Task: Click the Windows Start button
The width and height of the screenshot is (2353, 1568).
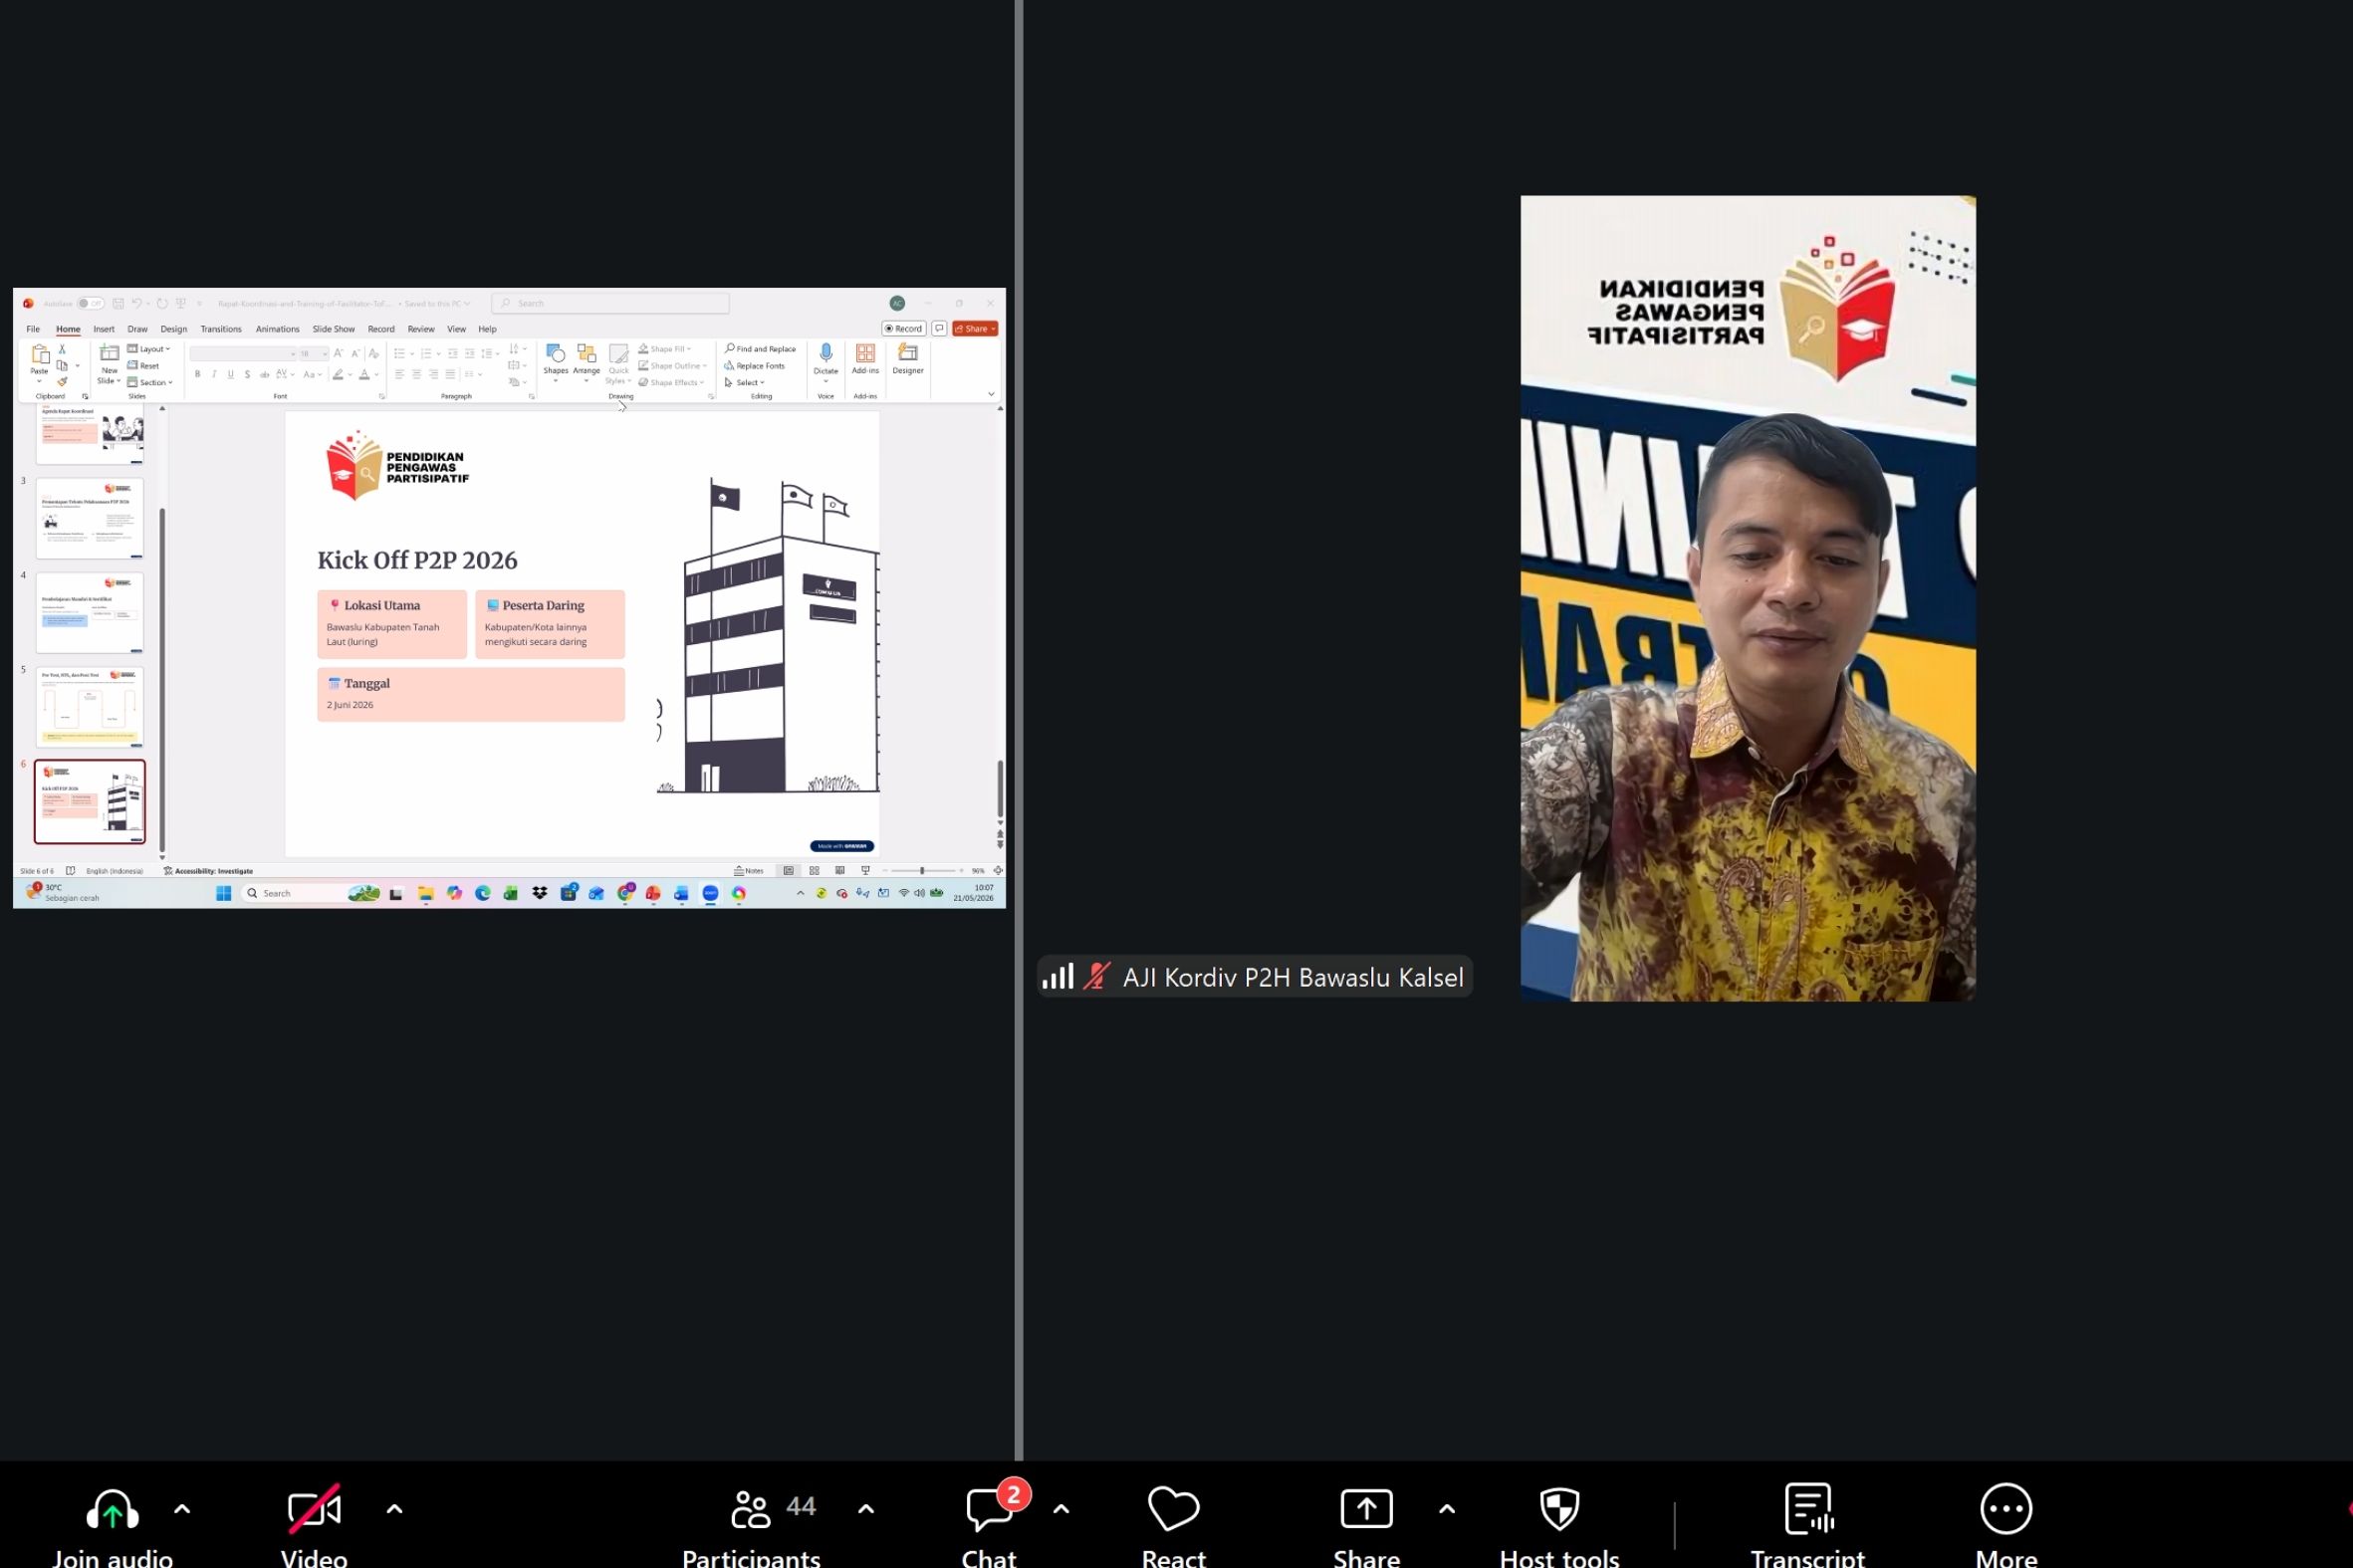Action: click(x=224, y=893)
